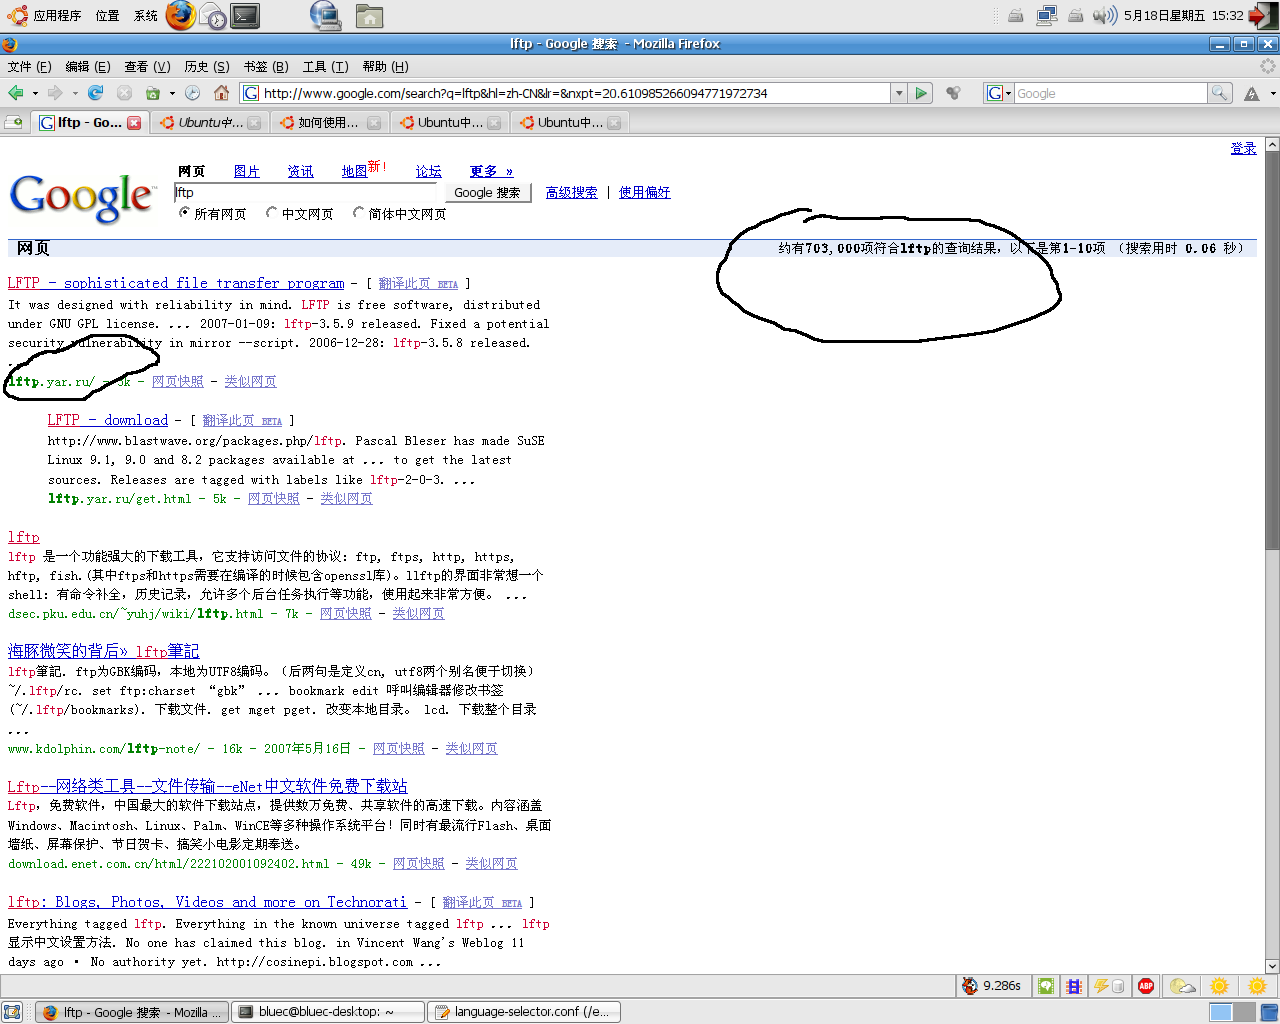
Task: Click the 登录 sign-in link
Action: click(1243, 148)
